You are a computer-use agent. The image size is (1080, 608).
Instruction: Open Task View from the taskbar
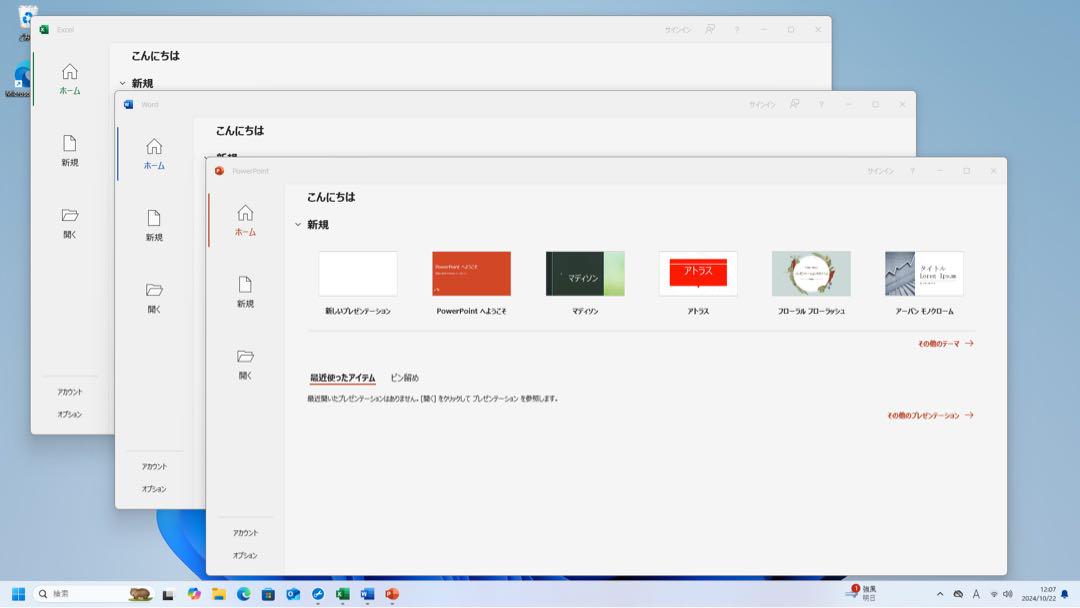(x=168, y=594)
